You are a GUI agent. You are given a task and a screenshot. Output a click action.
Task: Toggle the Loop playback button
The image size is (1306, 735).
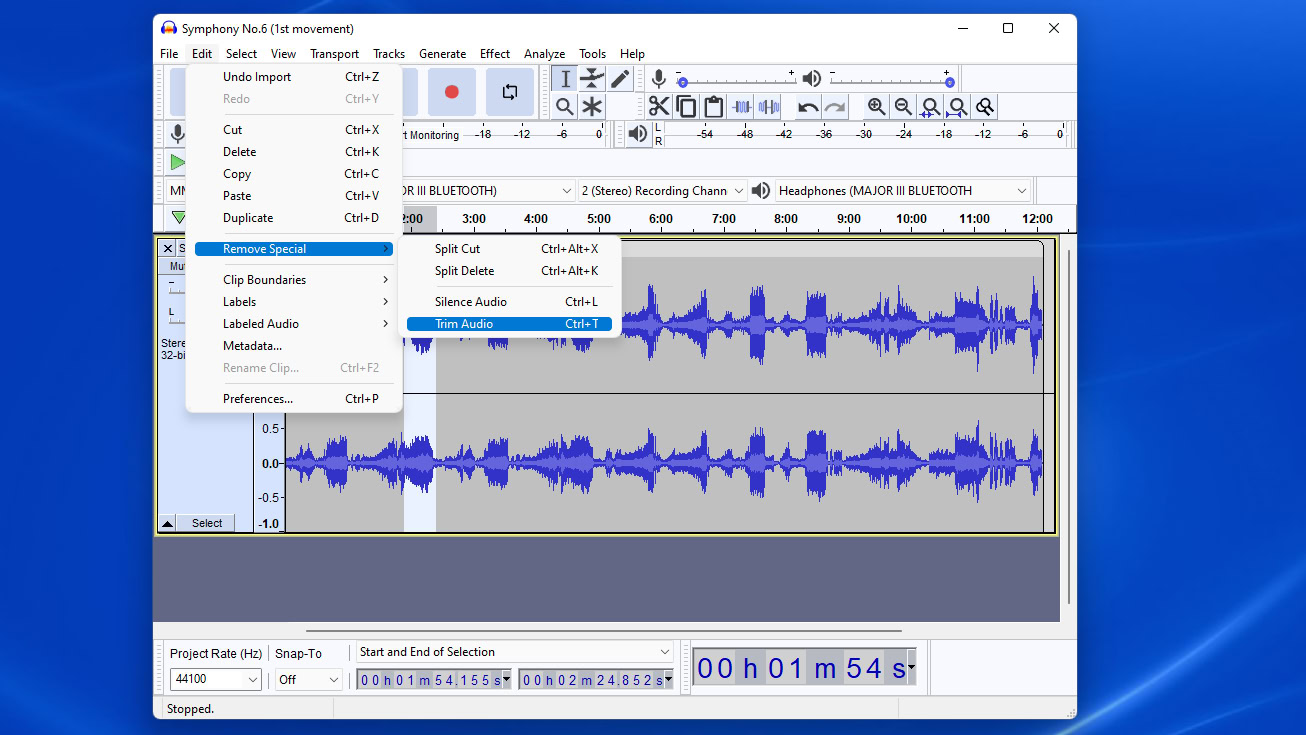509,92
